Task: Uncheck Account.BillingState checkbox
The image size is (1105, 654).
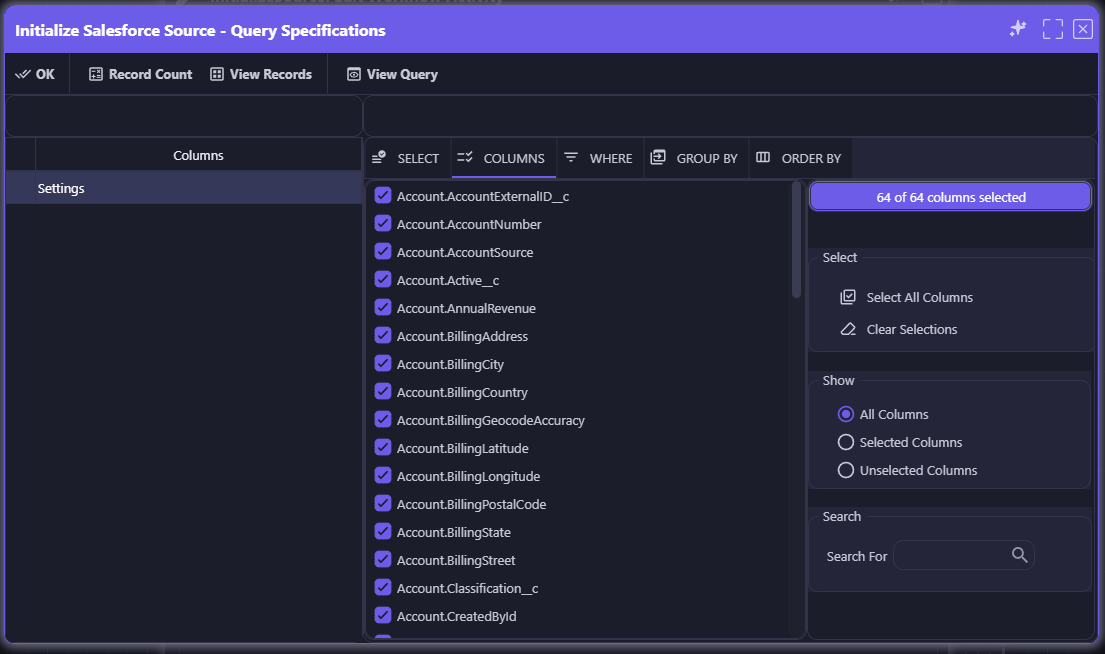Action: 383,531
